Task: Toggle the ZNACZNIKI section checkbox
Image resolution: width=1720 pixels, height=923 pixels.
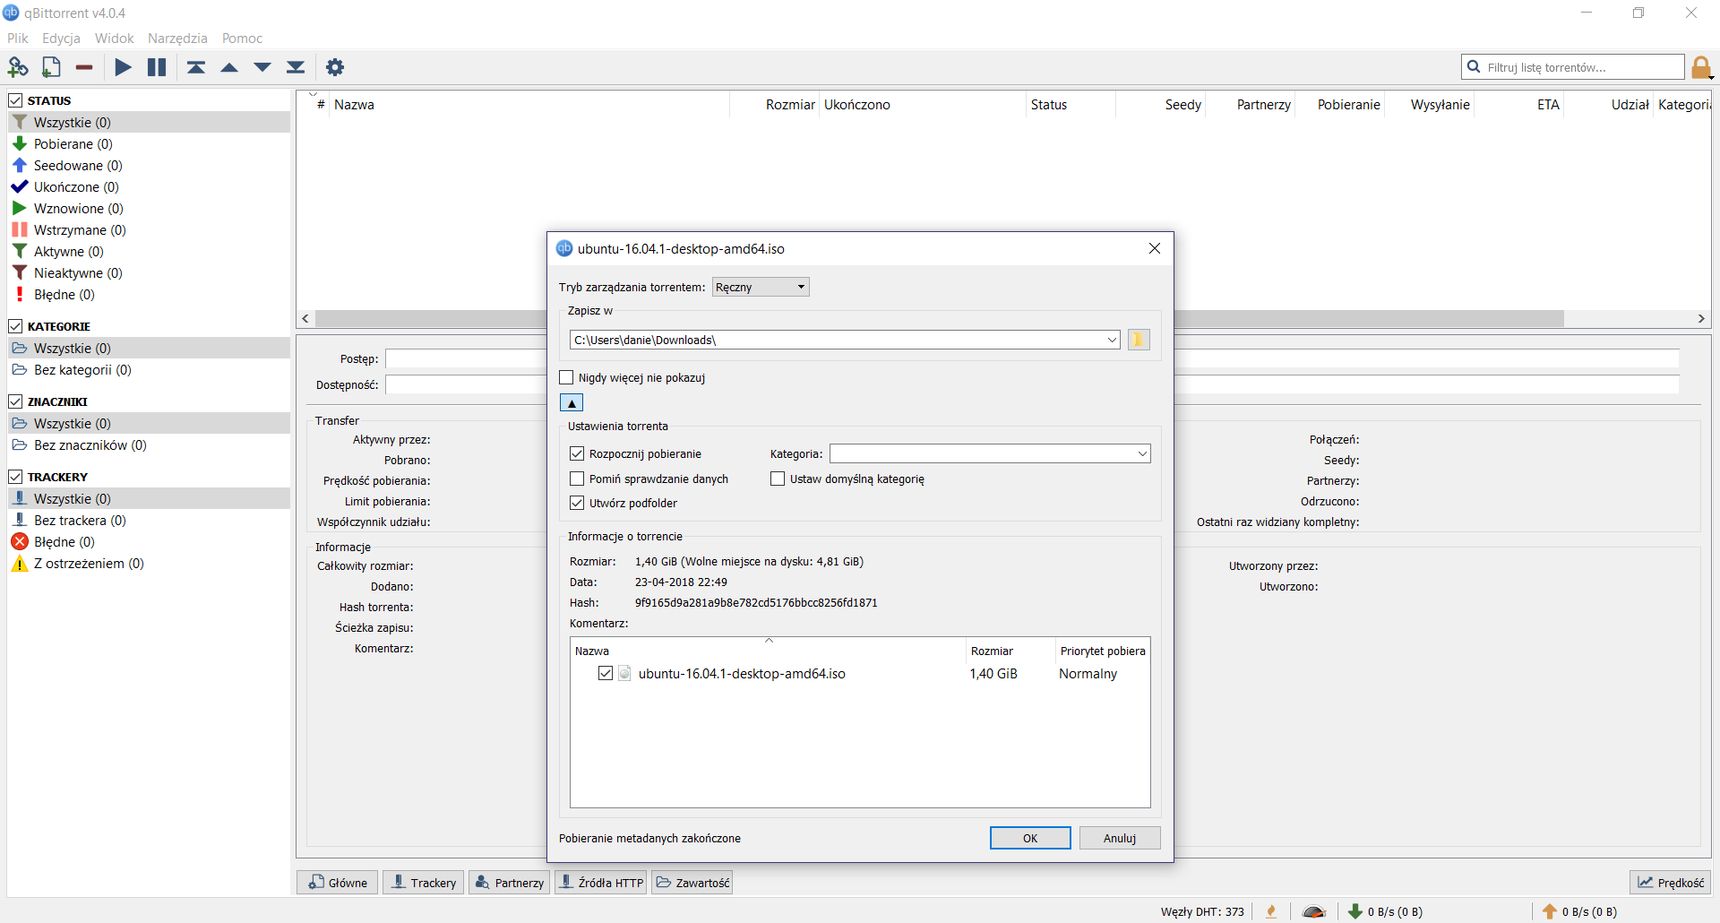Action: tap(15, 401)
